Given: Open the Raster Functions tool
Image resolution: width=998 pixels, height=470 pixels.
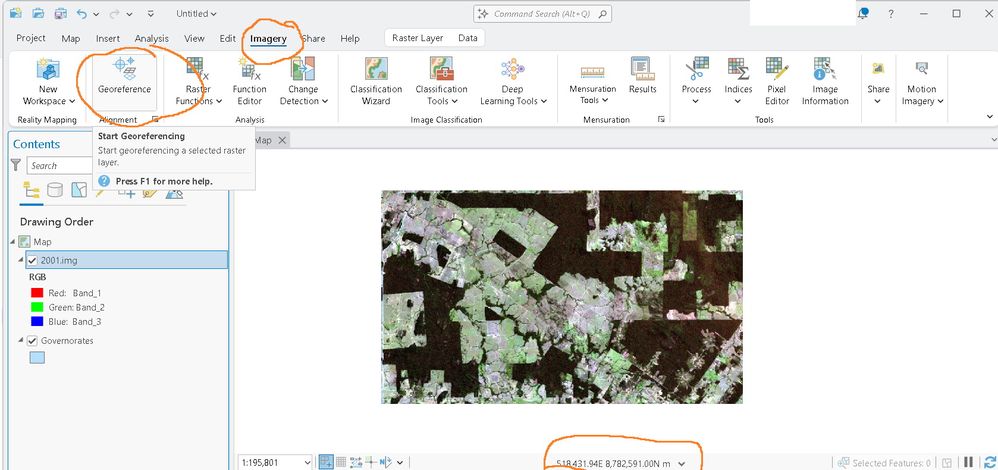Looking at the screenshot, I should (x=198, y=82).
